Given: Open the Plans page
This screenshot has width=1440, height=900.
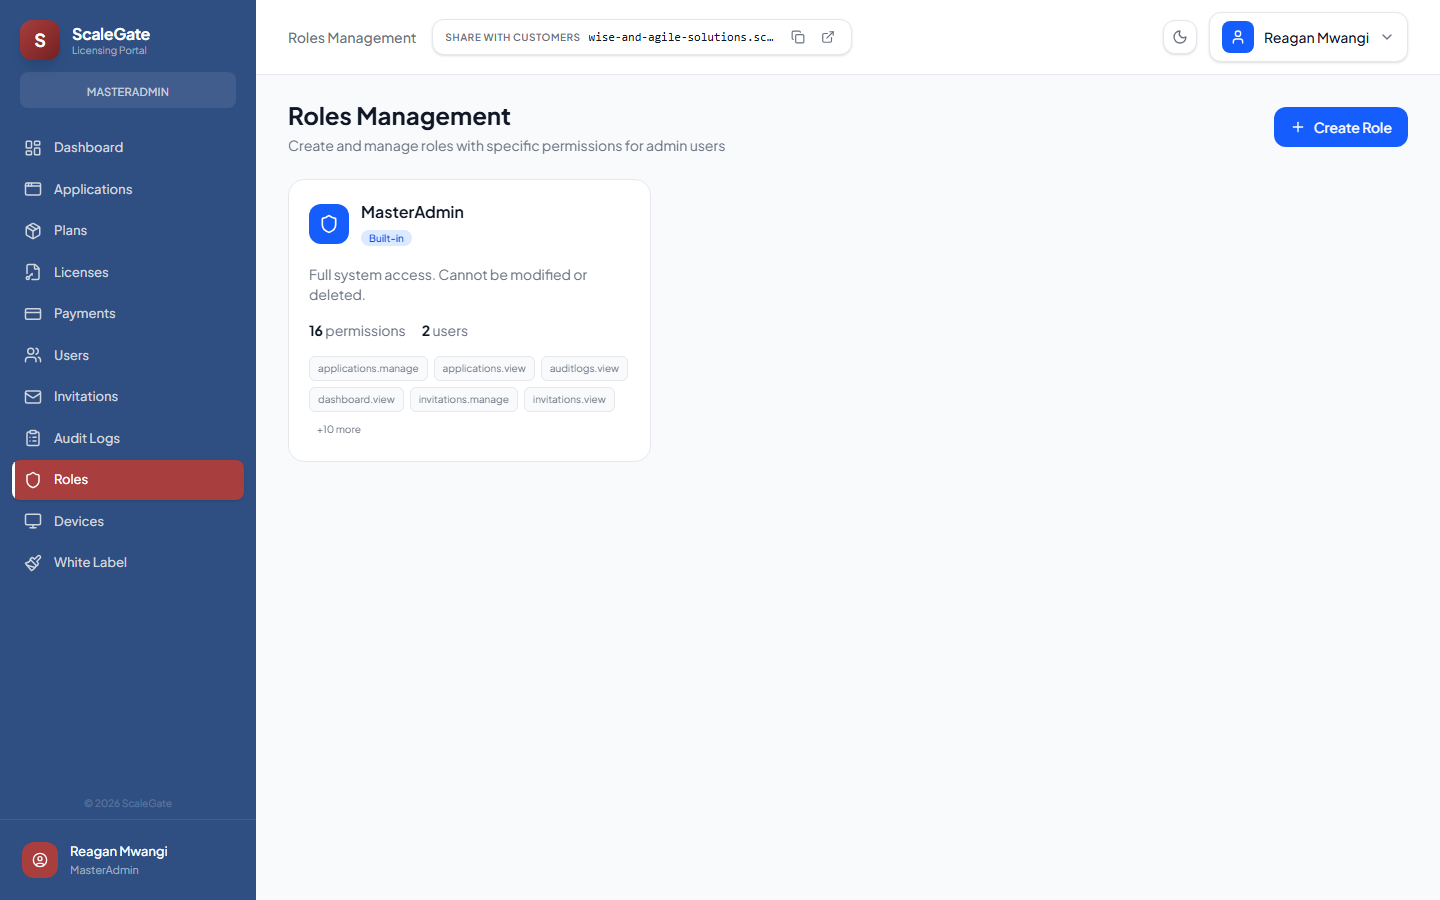Looking at the screenshot, I should (70, 230).
